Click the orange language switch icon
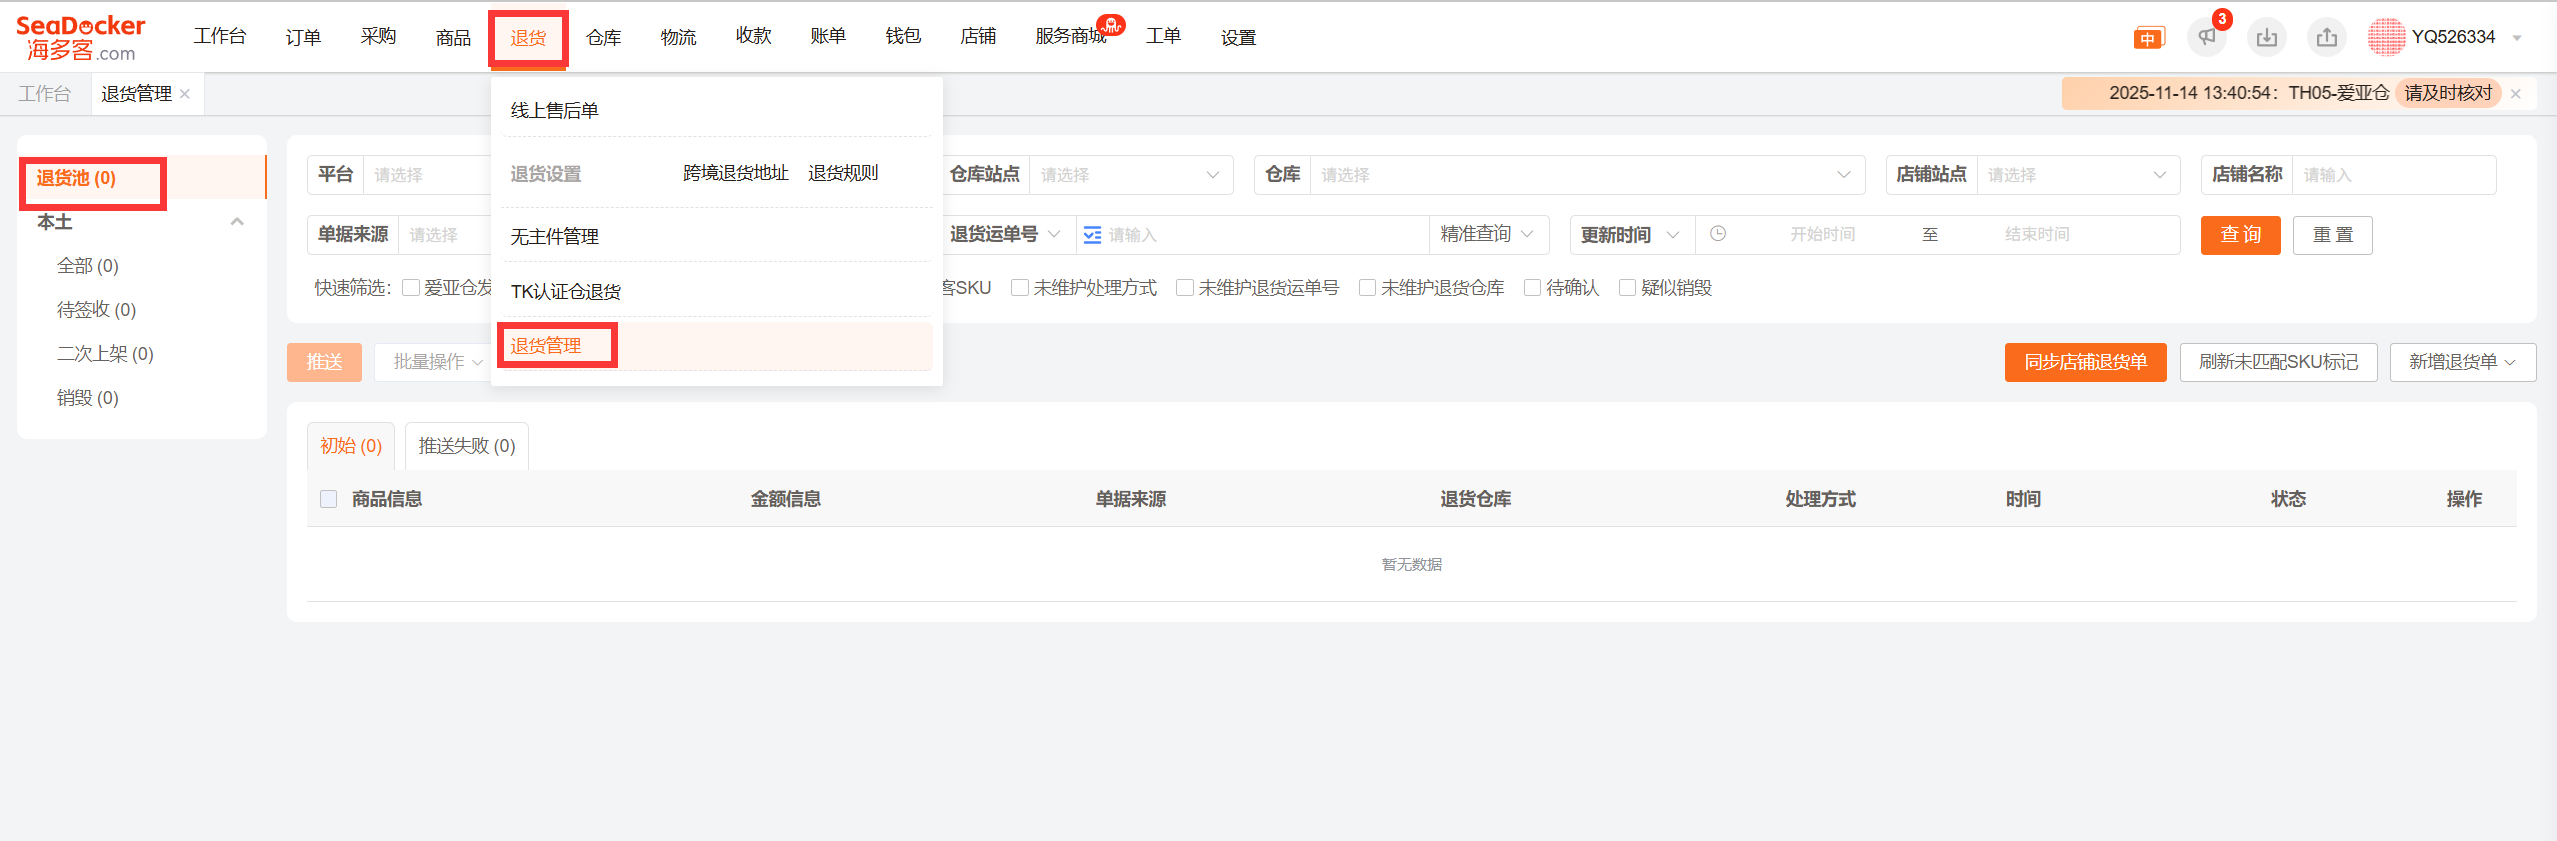This screenshot has width=2557, height=841. 2147,39
